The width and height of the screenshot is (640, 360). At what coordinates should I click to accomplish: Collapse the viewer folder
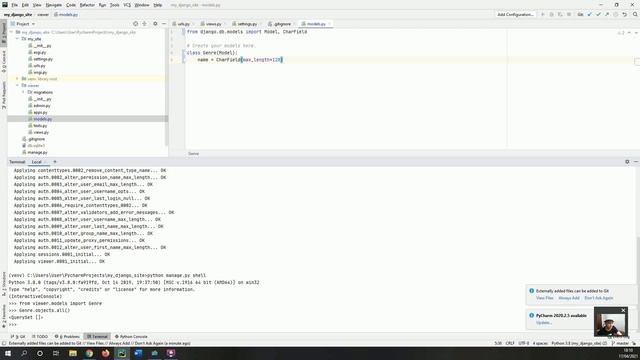18,86
